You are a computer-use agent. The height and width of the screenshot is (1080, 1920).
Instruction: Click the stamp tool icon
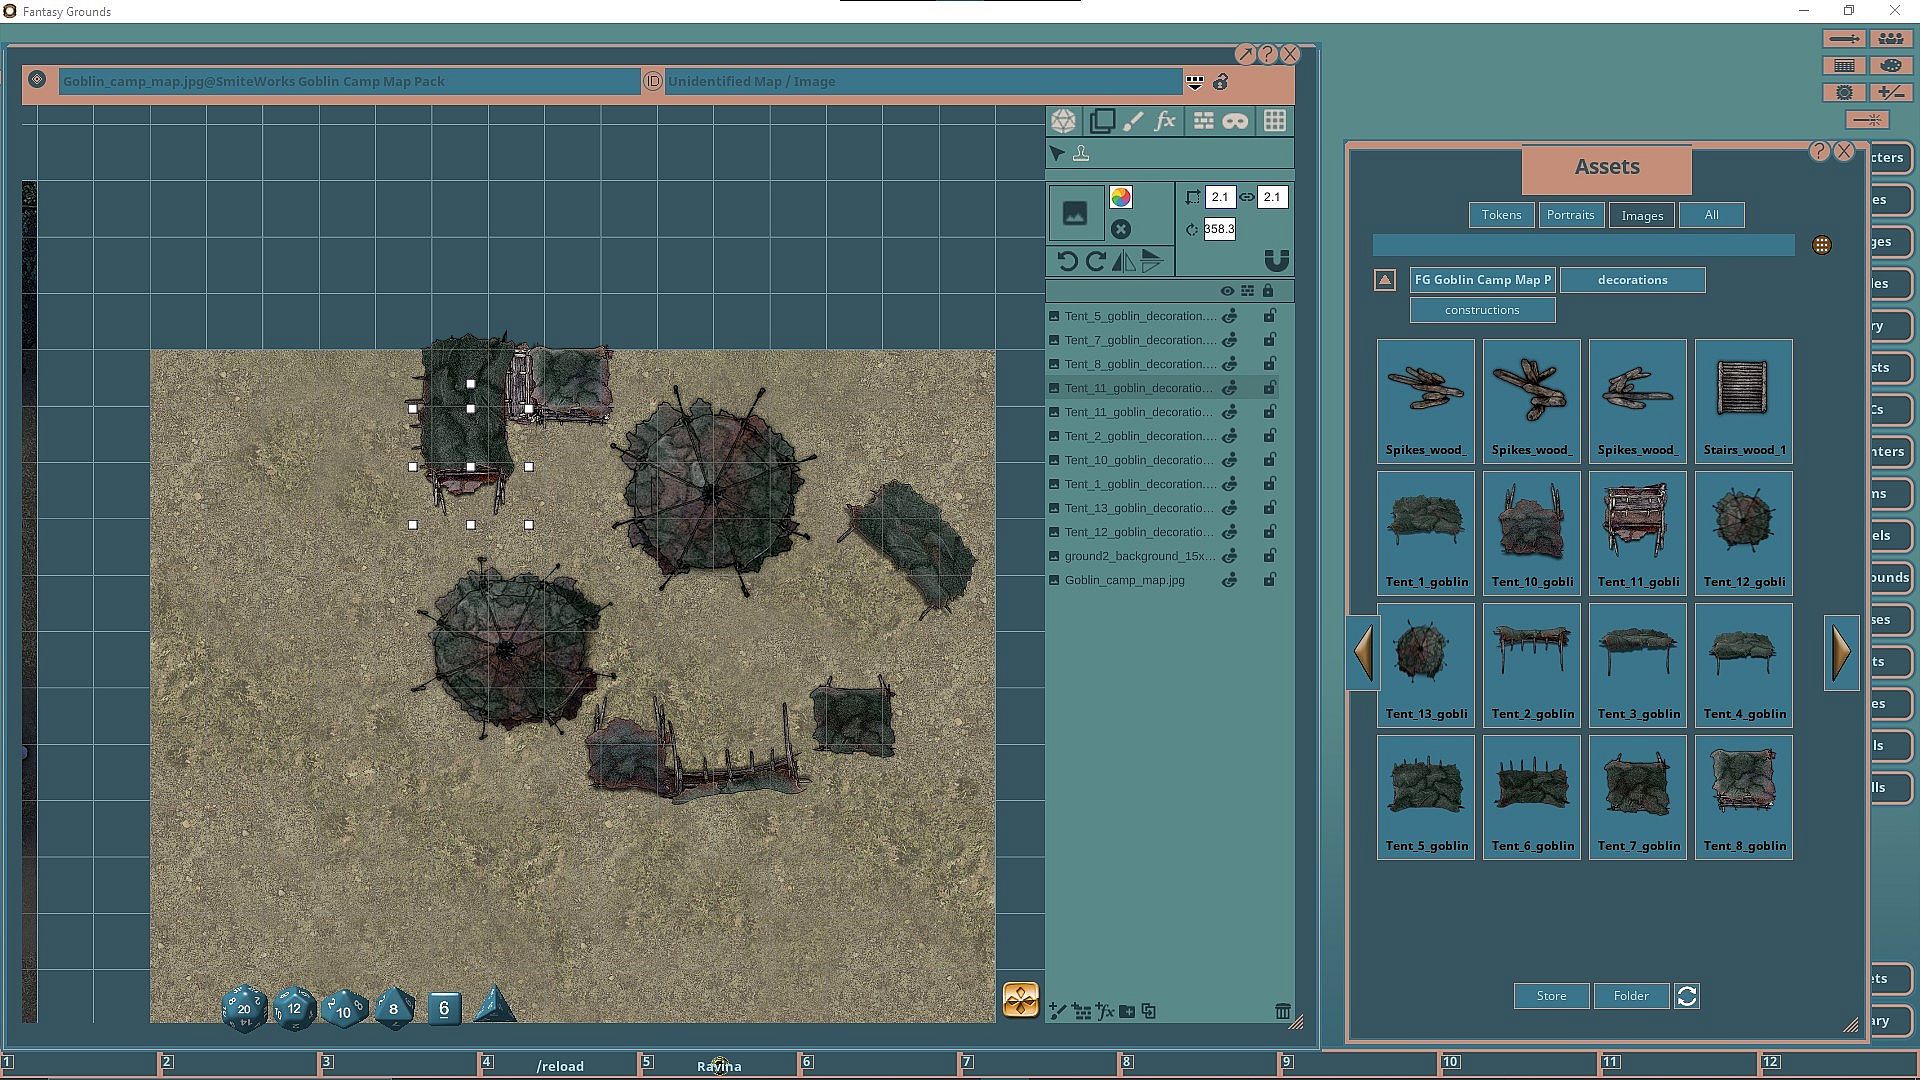1081,154
